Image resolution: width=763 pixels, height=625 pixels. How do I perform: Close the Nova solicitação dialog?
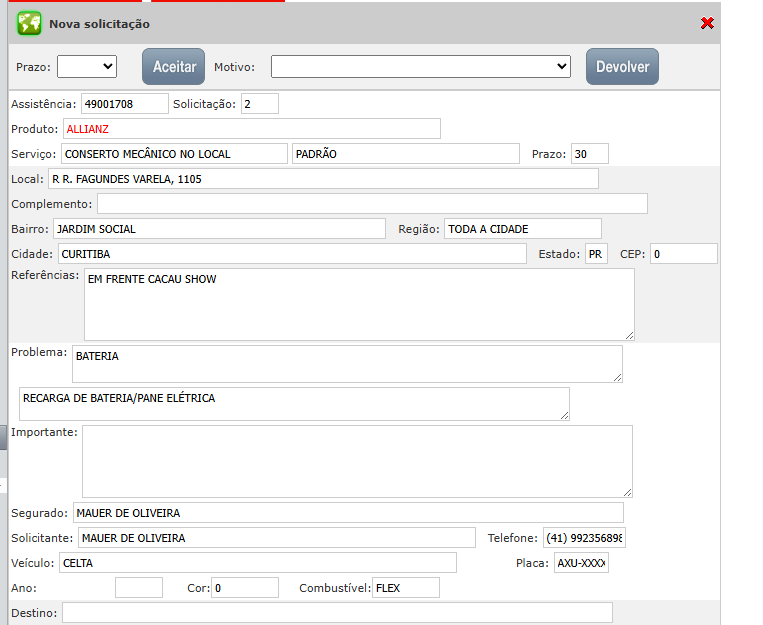pyautogui.click(x=707, y=23)
